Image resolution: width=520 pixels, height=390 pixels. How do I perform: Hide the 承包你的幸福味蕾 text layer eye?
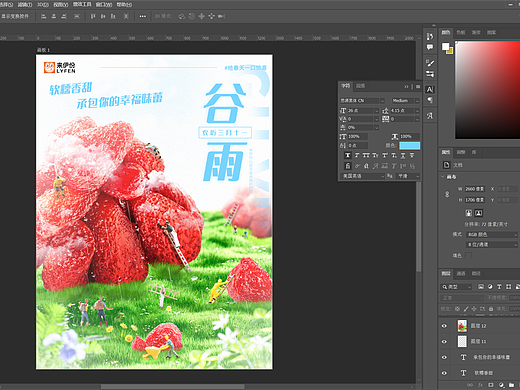coord(444,357)
